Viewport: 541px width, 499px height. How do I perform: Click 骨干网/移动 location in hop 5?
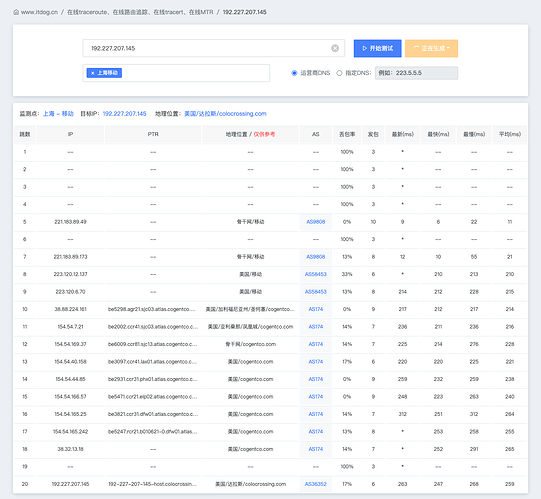pyautogui.click(x=250, y=222)
